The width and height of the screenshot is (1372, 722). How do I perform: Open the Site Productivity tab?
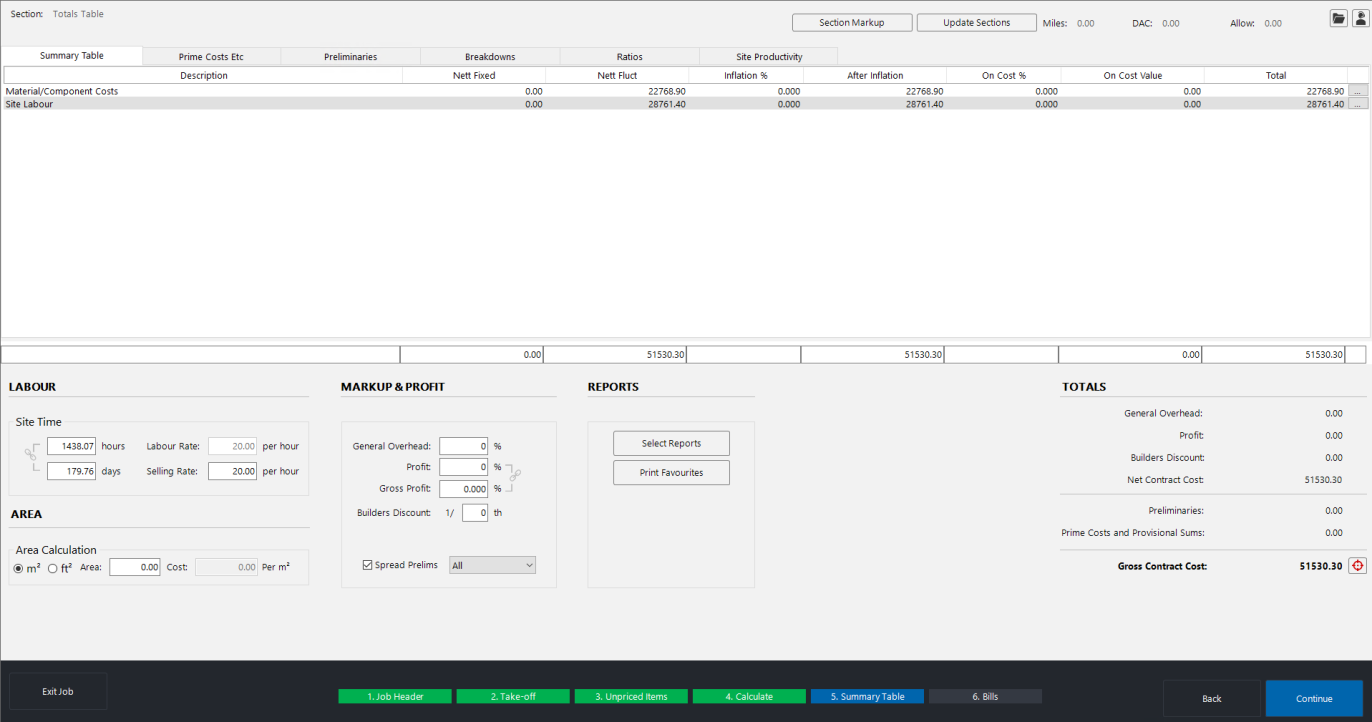coord(767,56)
